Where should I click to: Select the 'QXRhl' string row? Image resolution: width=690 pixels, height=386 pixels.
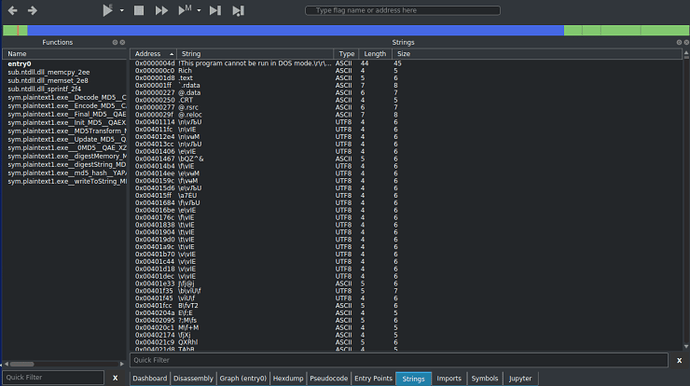tap(406, 342)
